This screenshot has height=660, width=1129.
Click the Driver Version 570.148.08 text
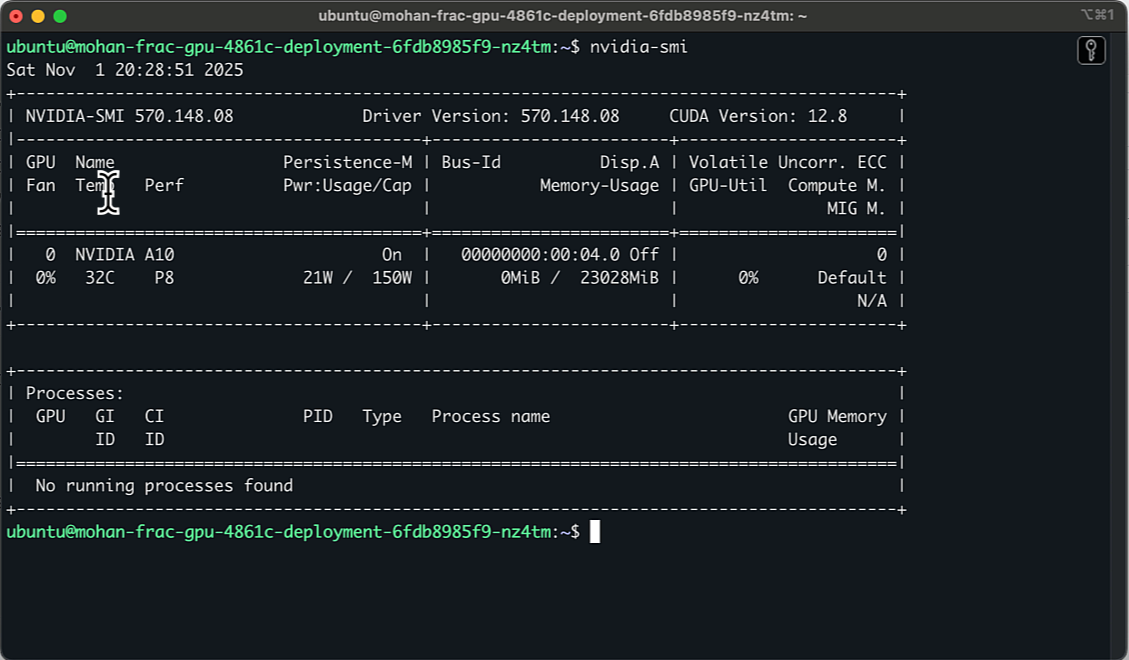click(x=491, y=115)
